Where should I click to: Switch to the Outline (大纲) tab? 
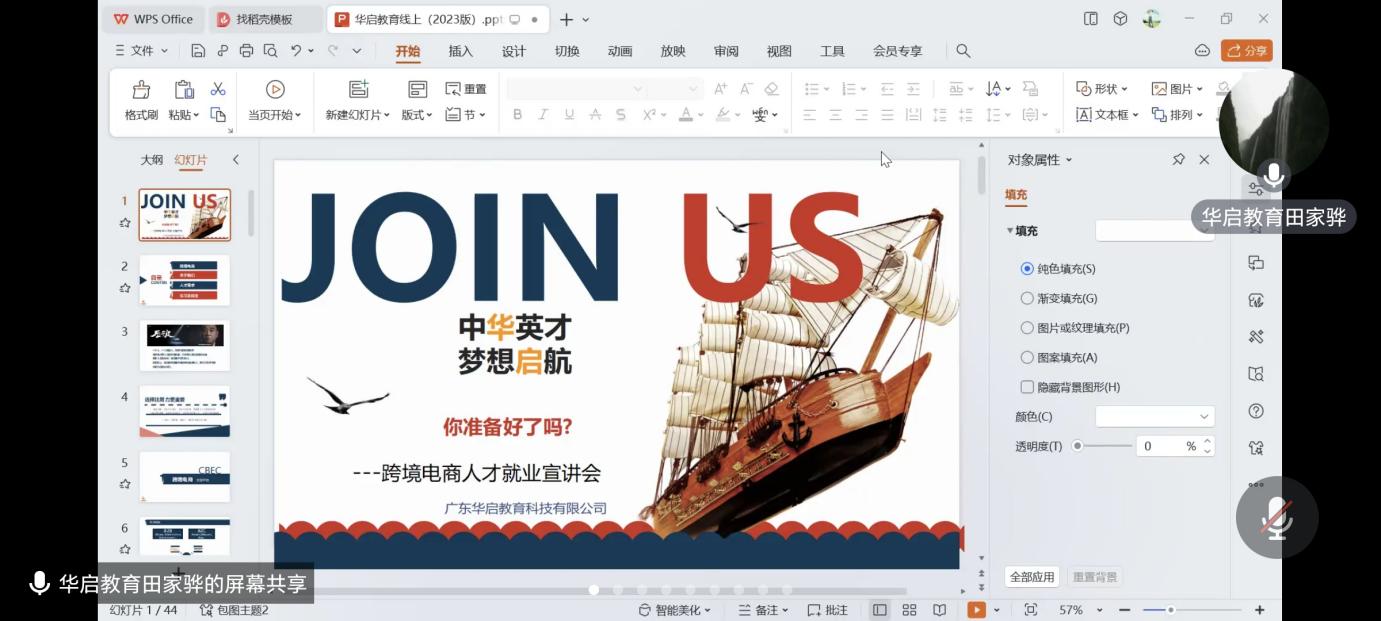pyautogui.click(x=151, y=160)
